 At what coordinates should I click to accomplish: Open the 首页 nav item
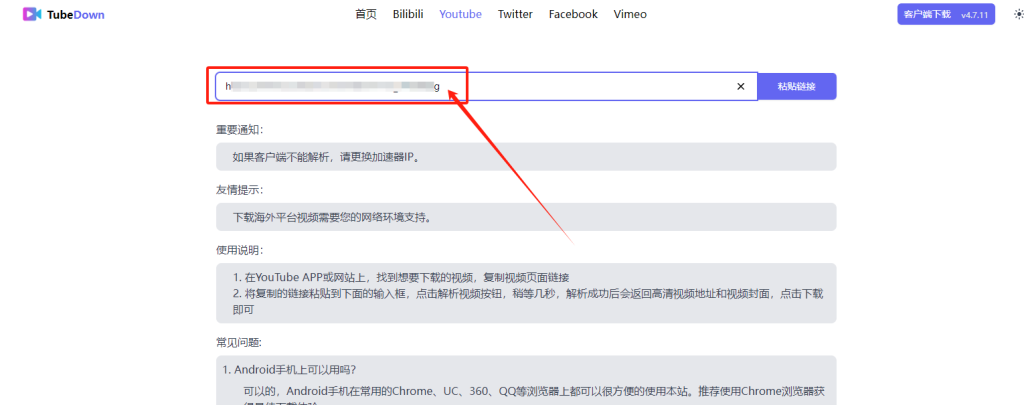pos(366,14)
